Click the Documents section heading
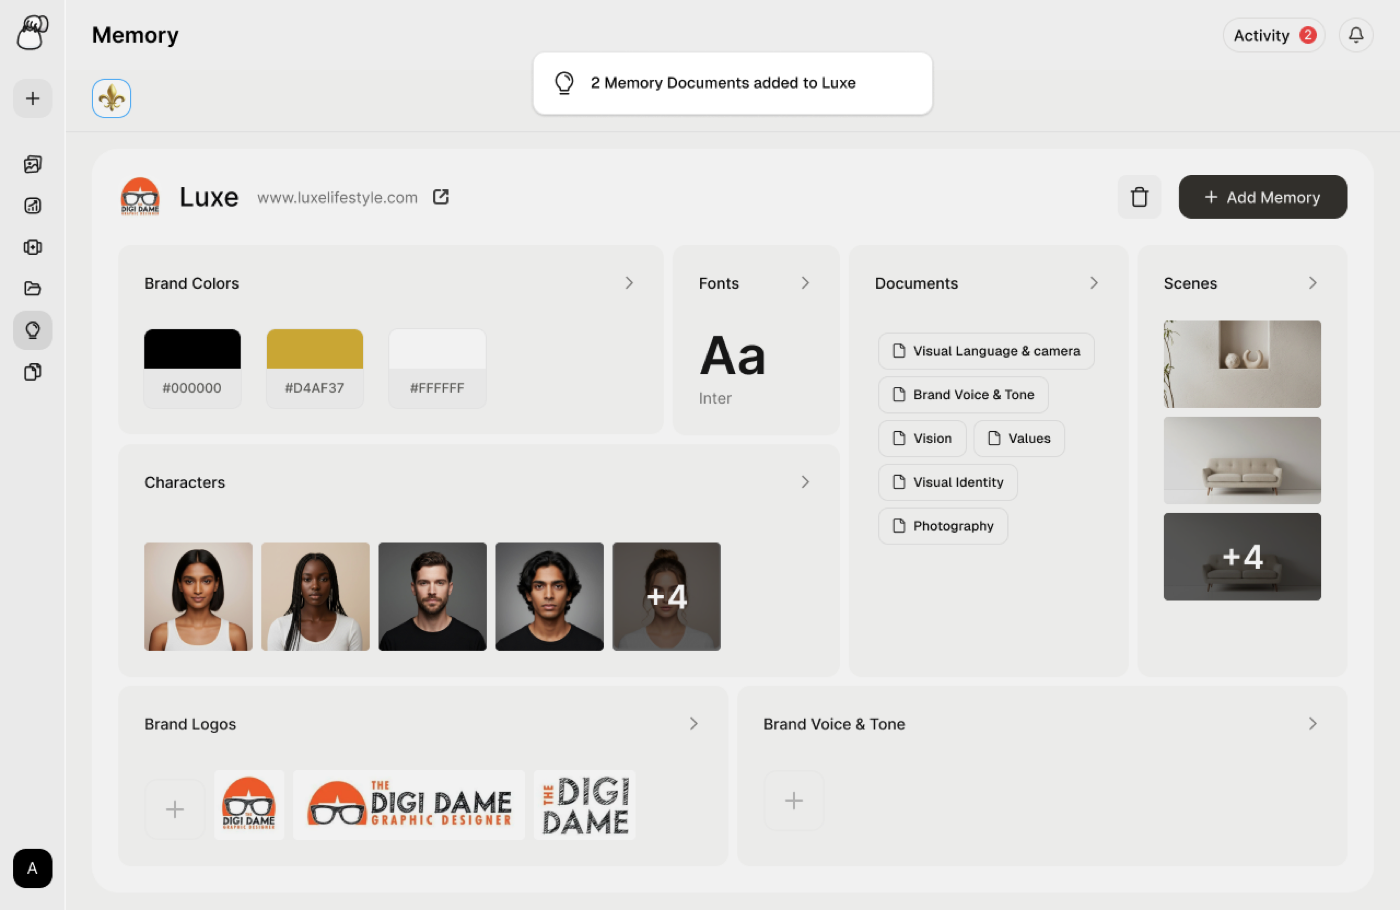This screenshot has width=1400, height=910. [x=916, y=283]
